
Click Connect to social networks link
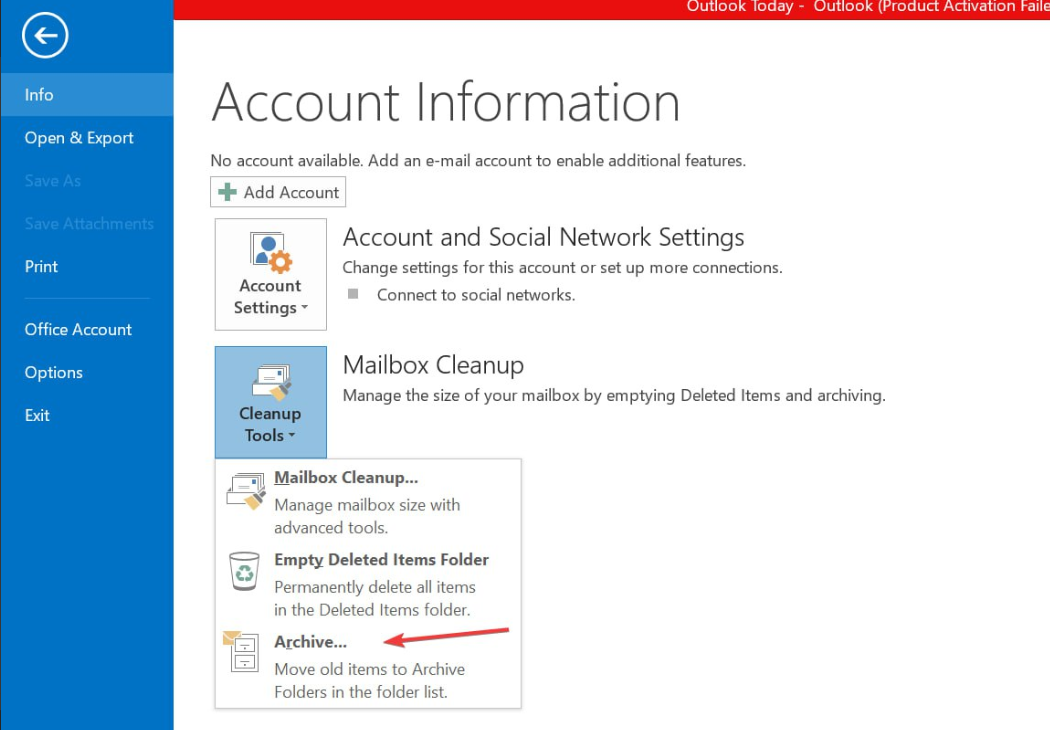pyautogui.click(x=475, y=295)
